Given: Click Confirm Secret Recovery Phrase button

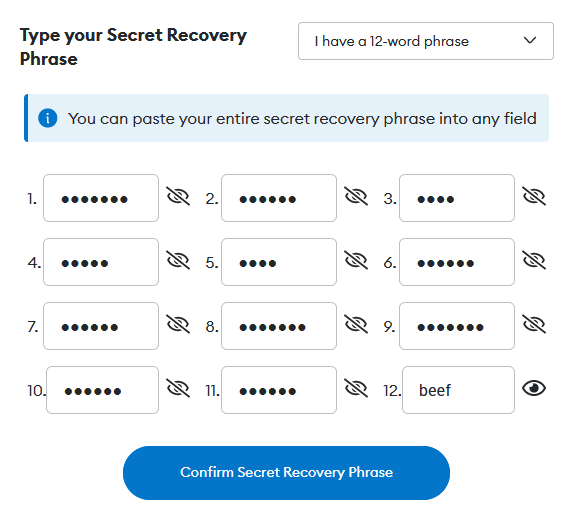Looking at the screenshot, I should point(286,473).
